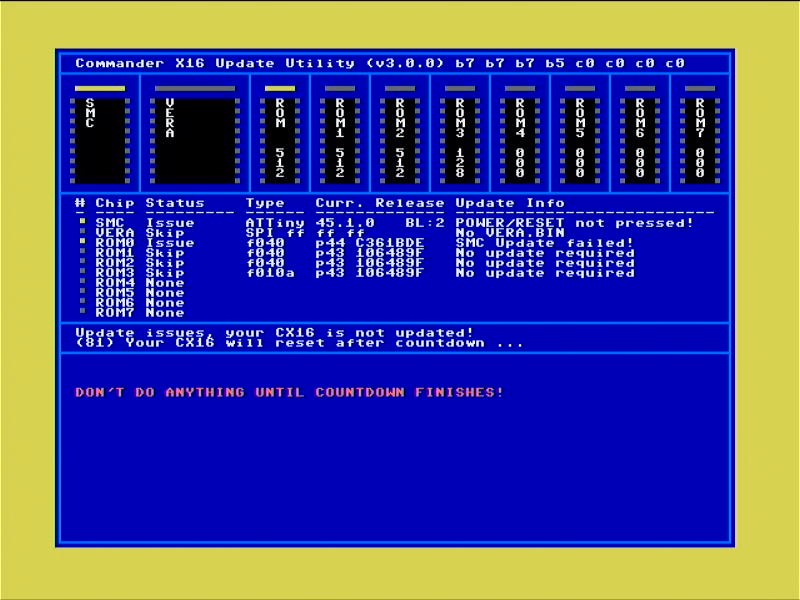
Task: Click 'ROM0' in the chip list
Action: pos(115,243)
